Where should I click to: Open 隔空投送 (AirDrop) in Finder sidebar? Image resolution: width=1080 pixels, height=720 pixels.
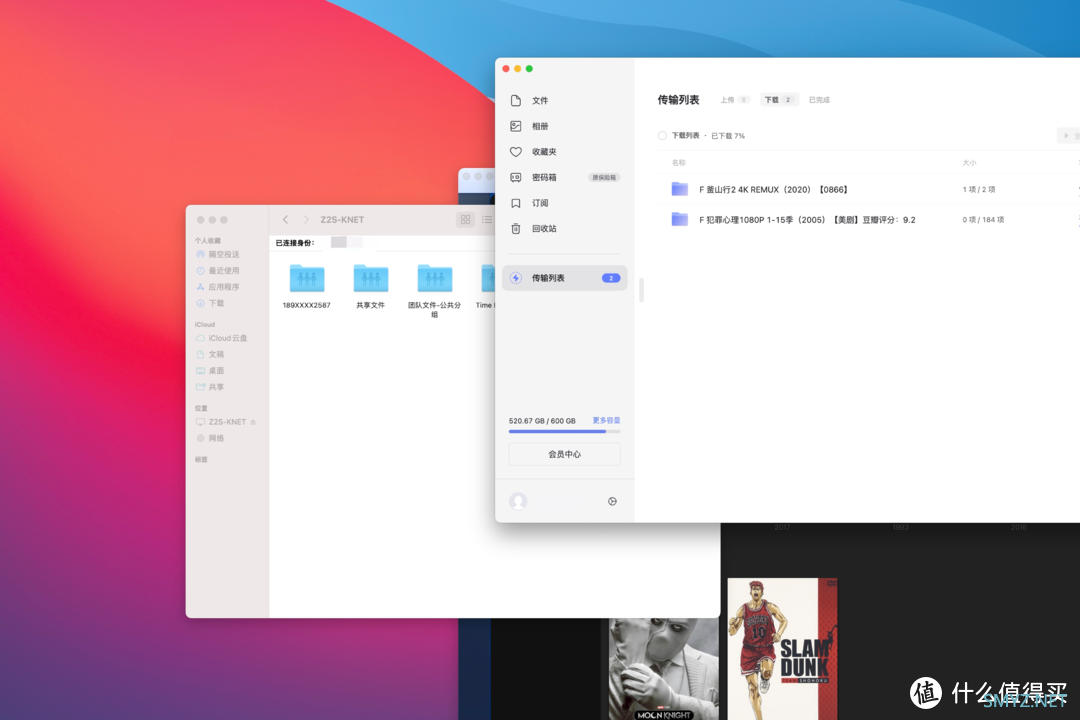224,255
